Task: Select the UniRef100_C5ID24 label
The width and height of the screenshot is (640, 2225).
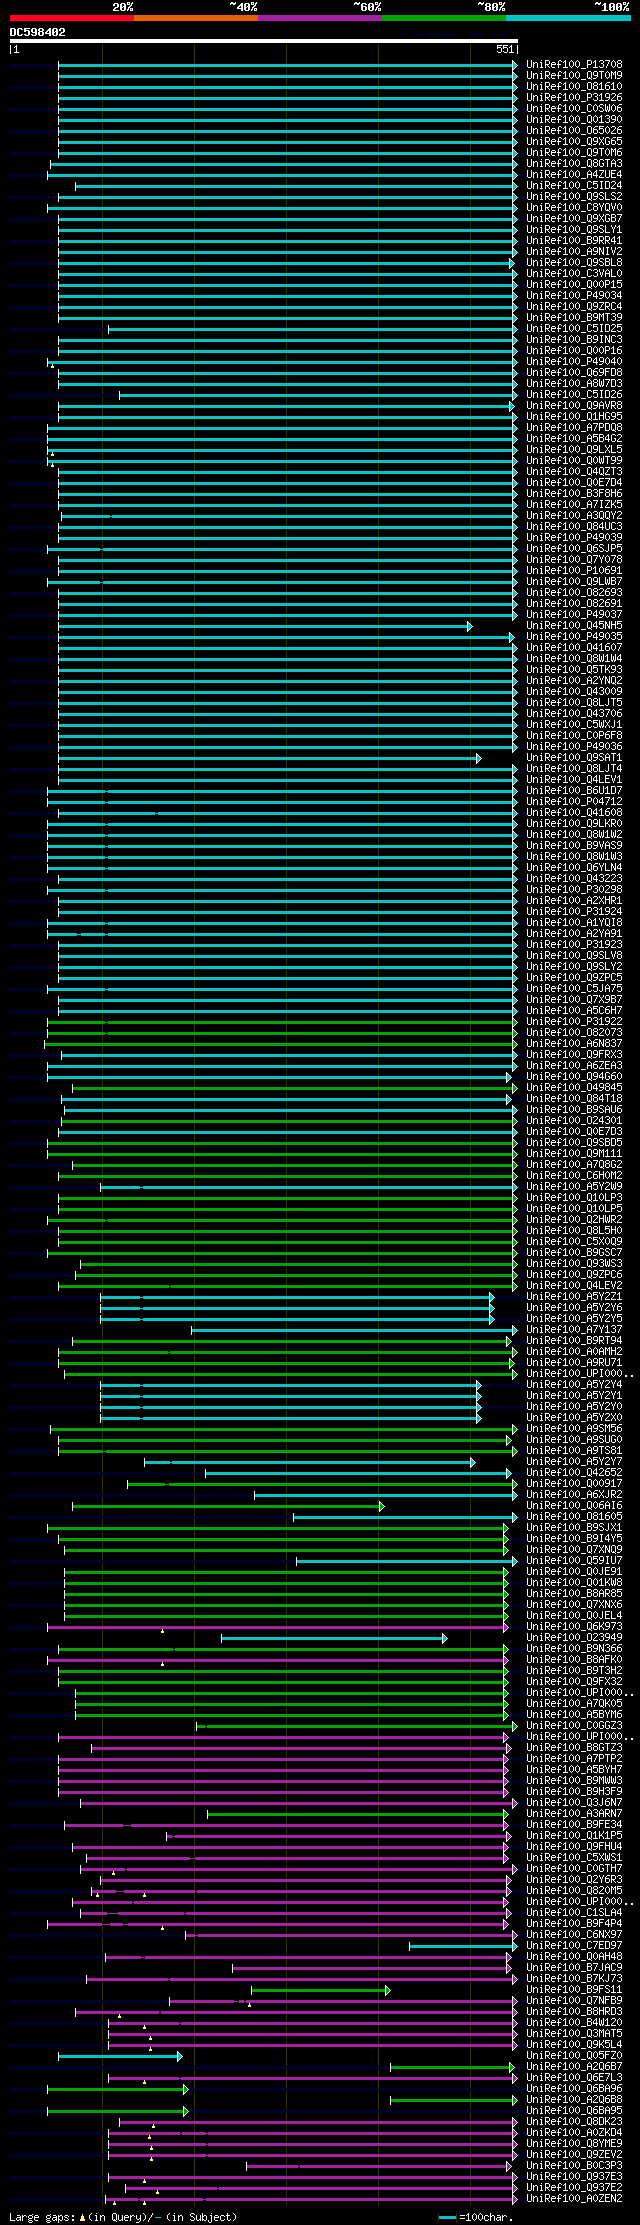Action: click(574, 186)
